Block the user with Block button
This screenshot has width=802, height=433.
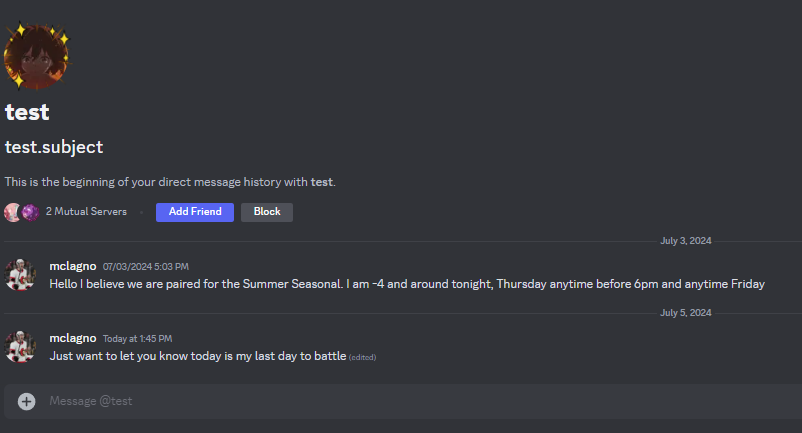(267, 212)
